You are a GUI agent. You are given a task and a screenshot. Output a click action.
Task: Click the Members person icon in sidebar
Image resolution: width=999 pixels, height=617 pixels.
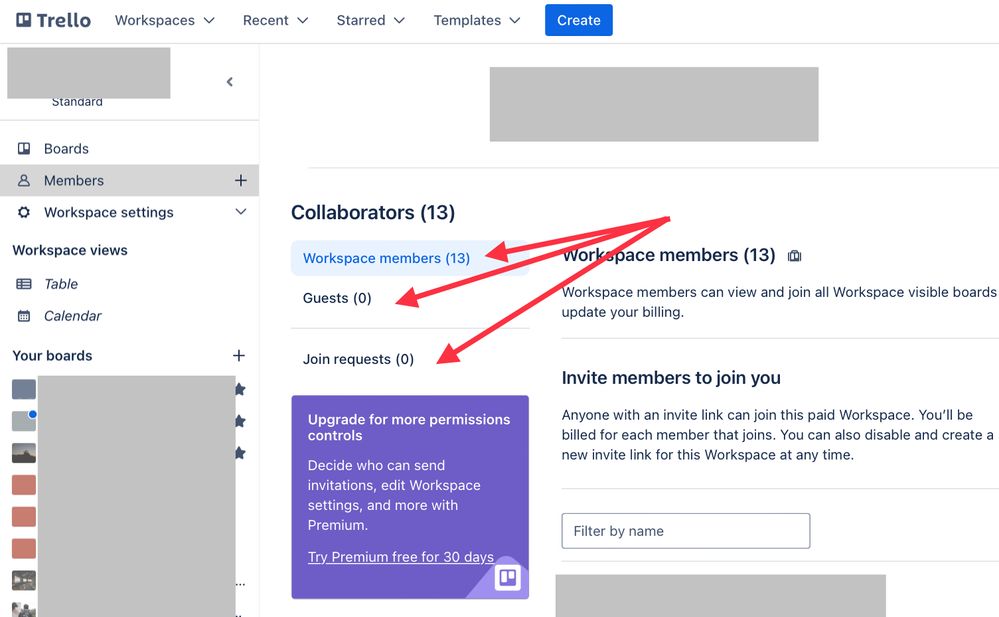coord(24,180)
